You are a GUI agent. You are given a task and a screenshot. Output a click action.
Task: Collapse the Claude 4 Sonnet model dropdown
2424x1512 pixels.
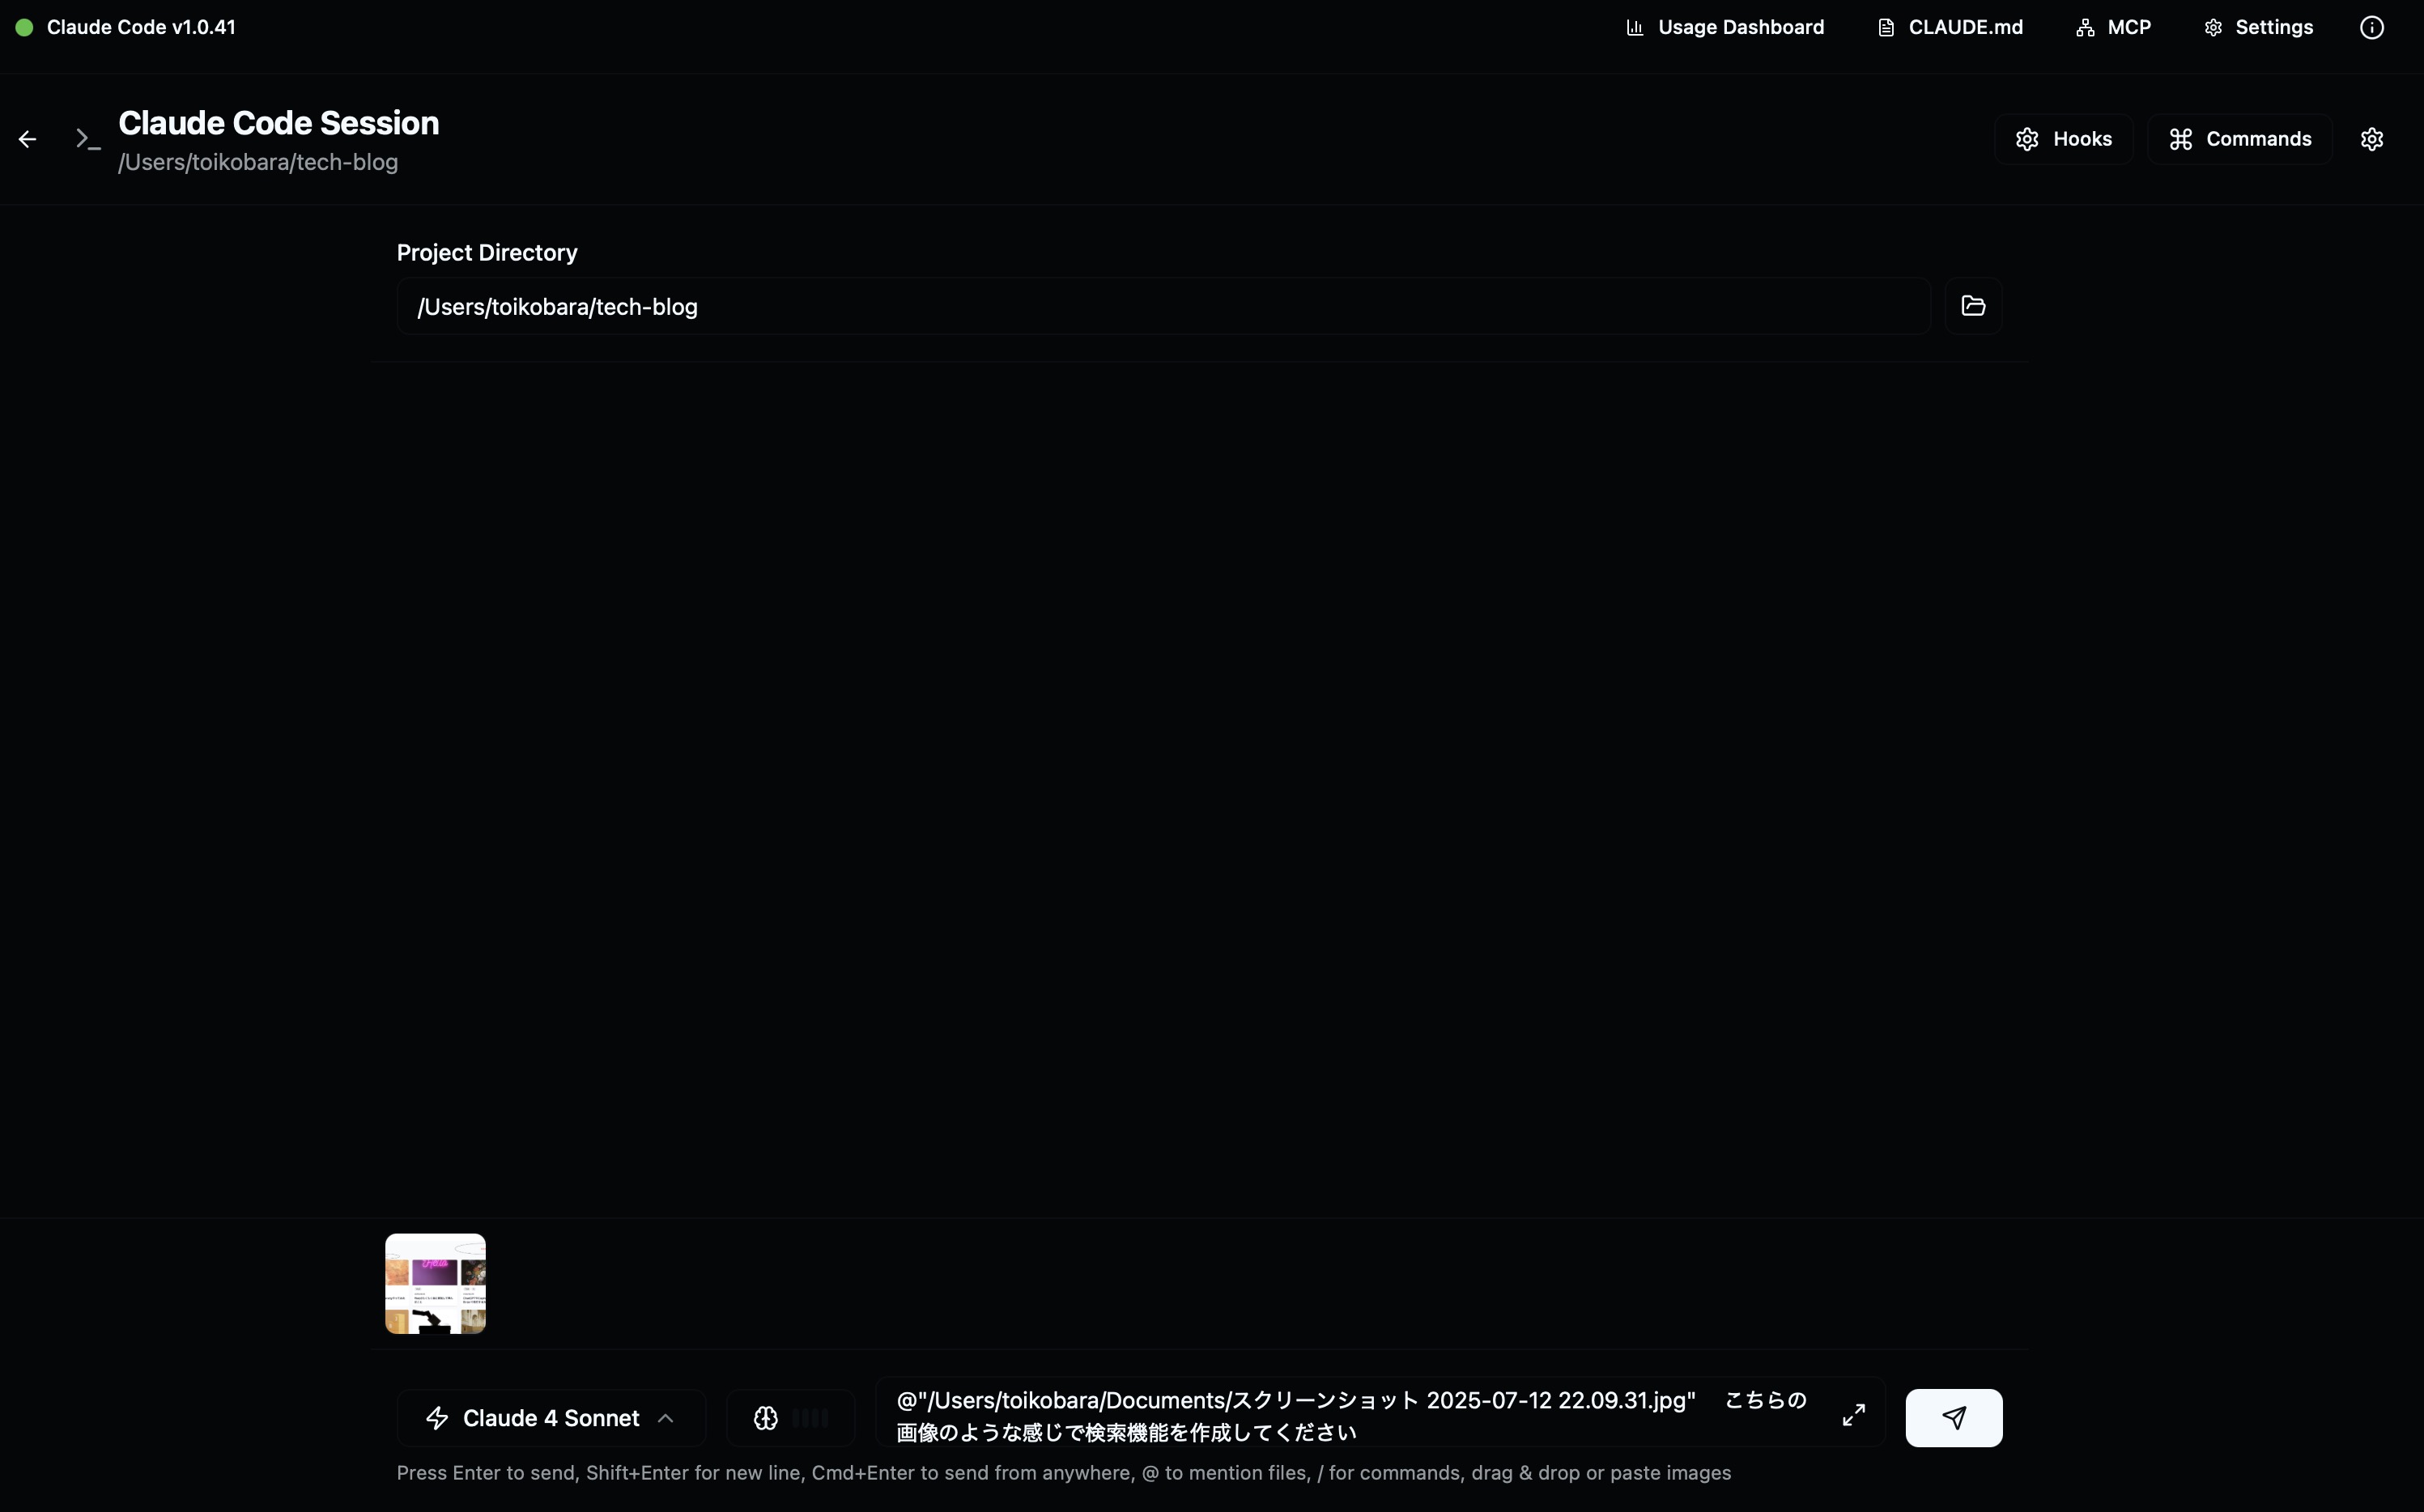[666, 1417]
